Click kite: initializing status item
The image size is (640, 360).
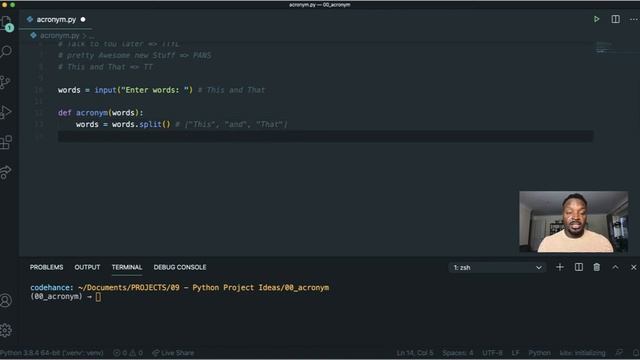click(582, 353)
